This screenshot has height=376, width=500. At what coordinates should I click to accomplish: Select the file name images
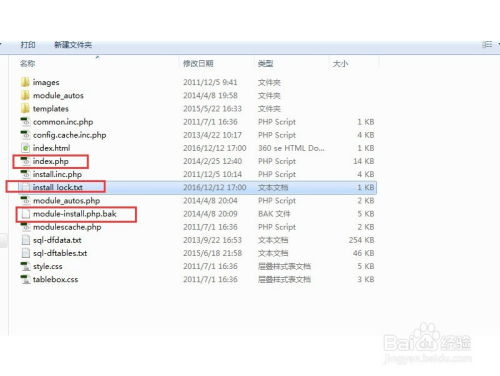pyautogui.click(x=46, y=82)
